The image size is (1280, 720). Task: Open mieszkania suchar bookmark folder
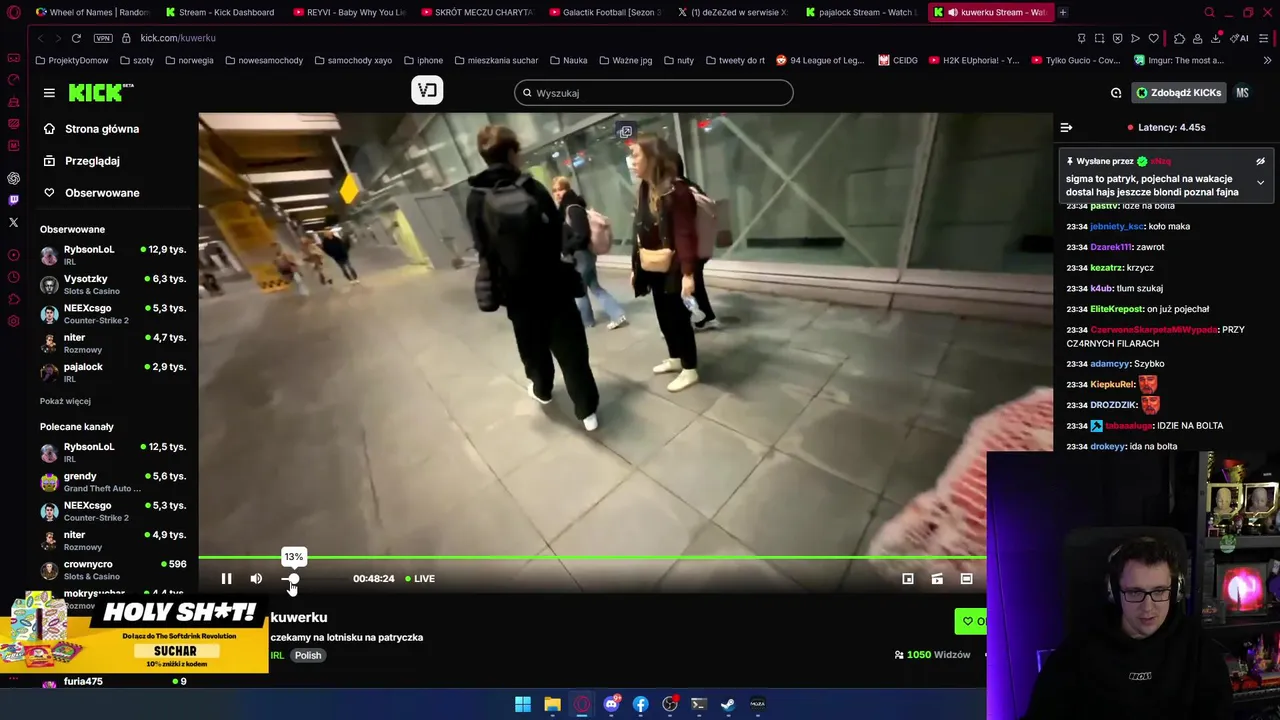click(495, 60)
